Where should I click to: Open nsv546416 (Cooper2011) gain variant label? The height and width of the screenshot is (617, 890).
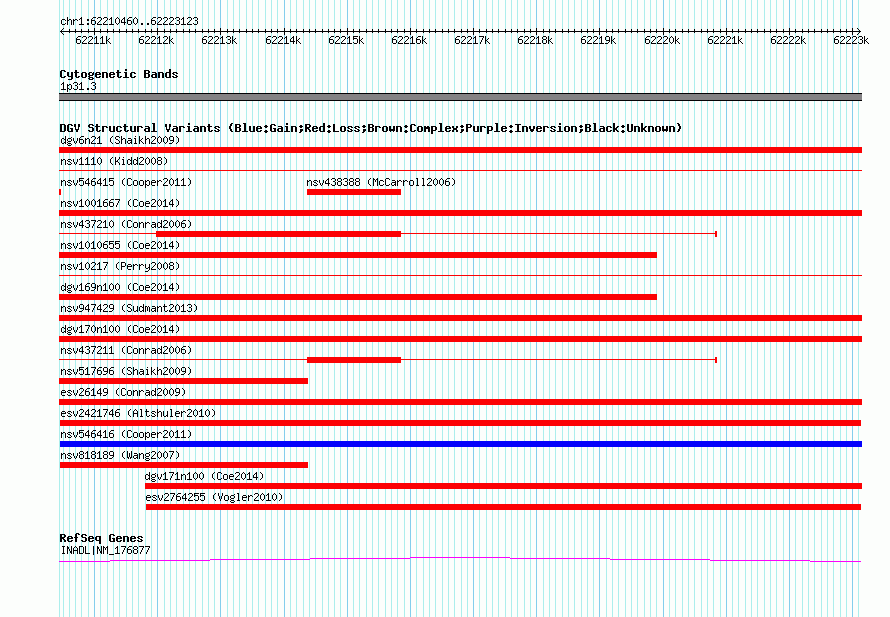pyautogui.click(x=126, y=434)
